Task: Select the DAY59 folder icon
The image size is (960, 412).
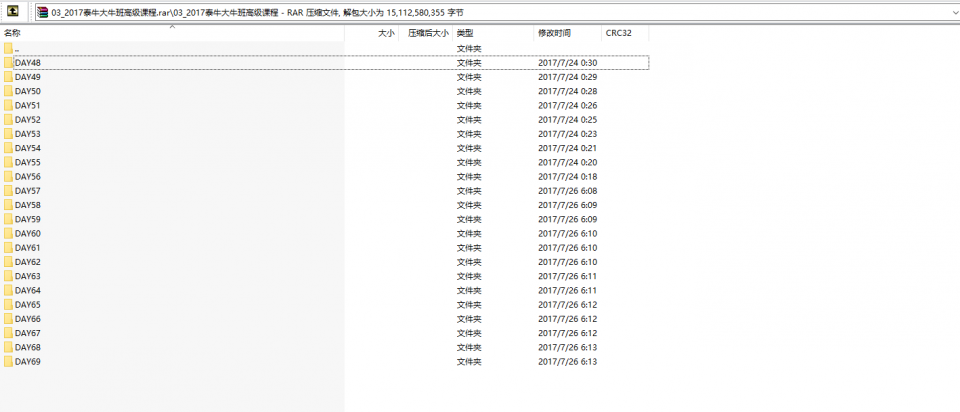Action: (8, 219)
